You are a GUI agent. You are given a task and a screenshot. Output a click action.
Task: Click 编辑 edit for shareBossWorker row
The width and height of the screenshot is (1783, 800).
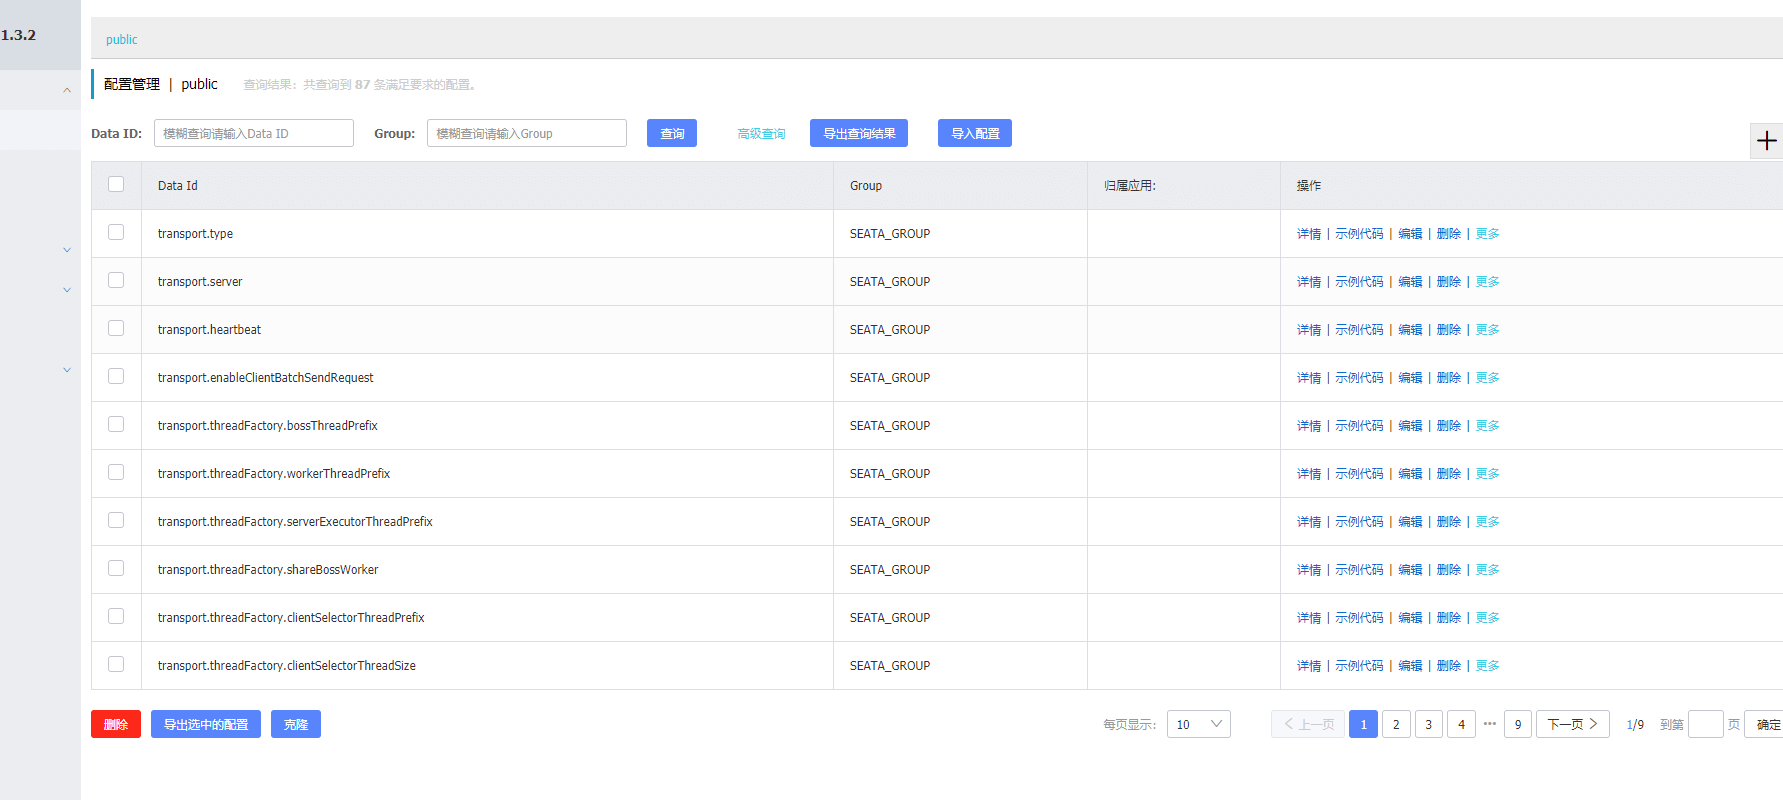coord(1410,570)
